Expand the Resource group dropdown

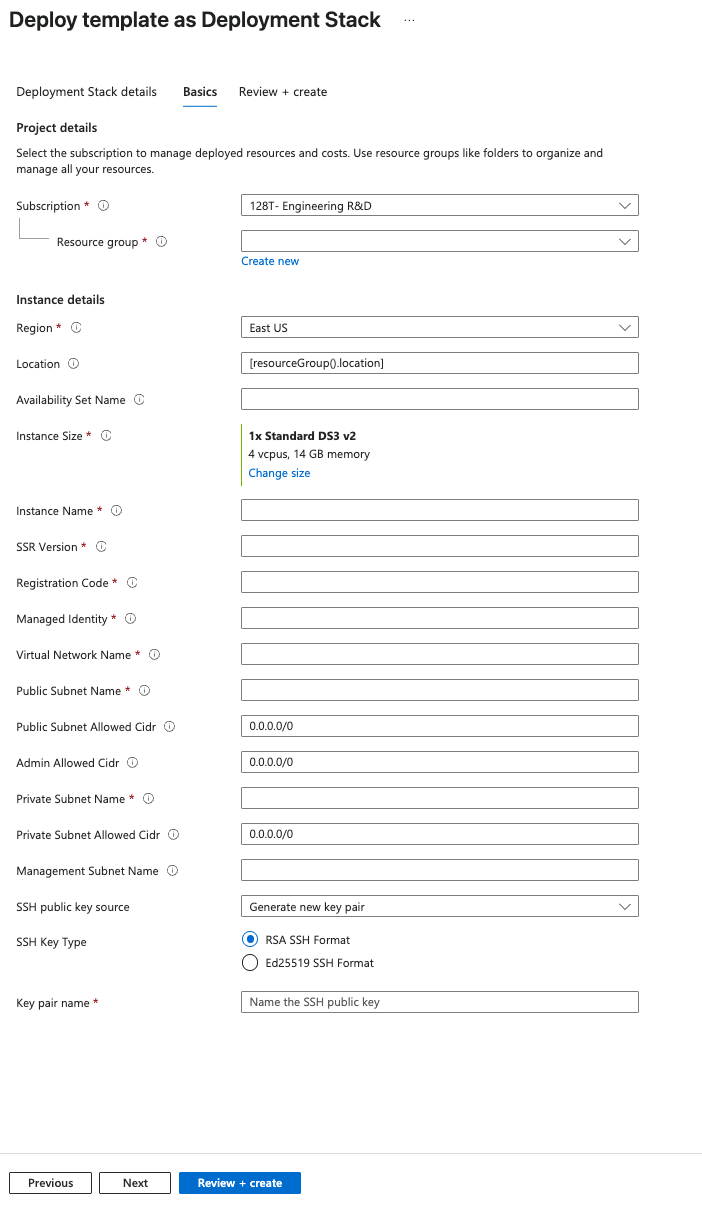coord(439,242)
